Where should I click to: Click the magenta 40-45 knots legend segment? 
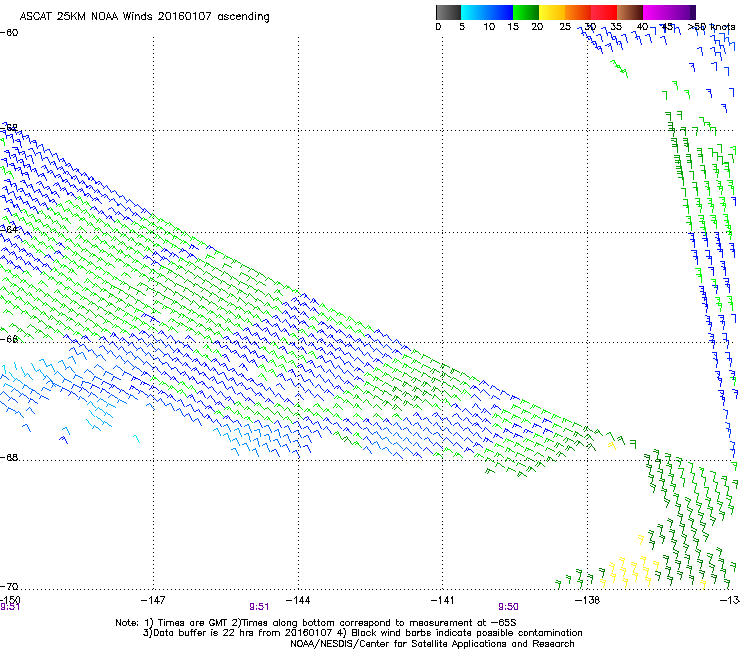tap(656, 12)
